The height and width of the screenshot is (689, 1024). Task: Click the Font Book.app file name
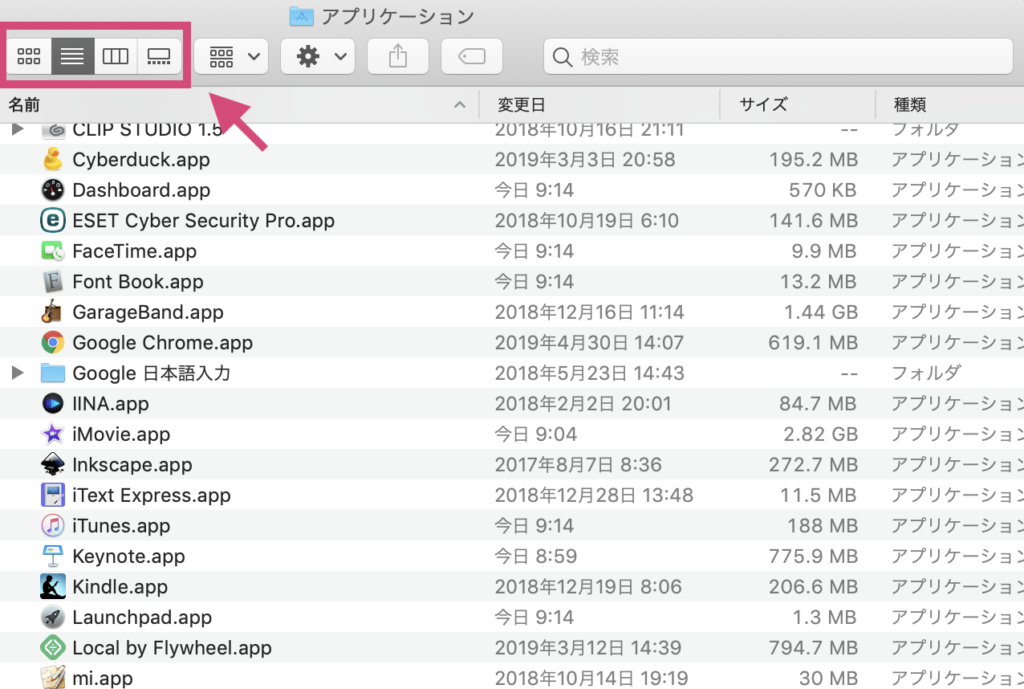(x=138, y=281)
